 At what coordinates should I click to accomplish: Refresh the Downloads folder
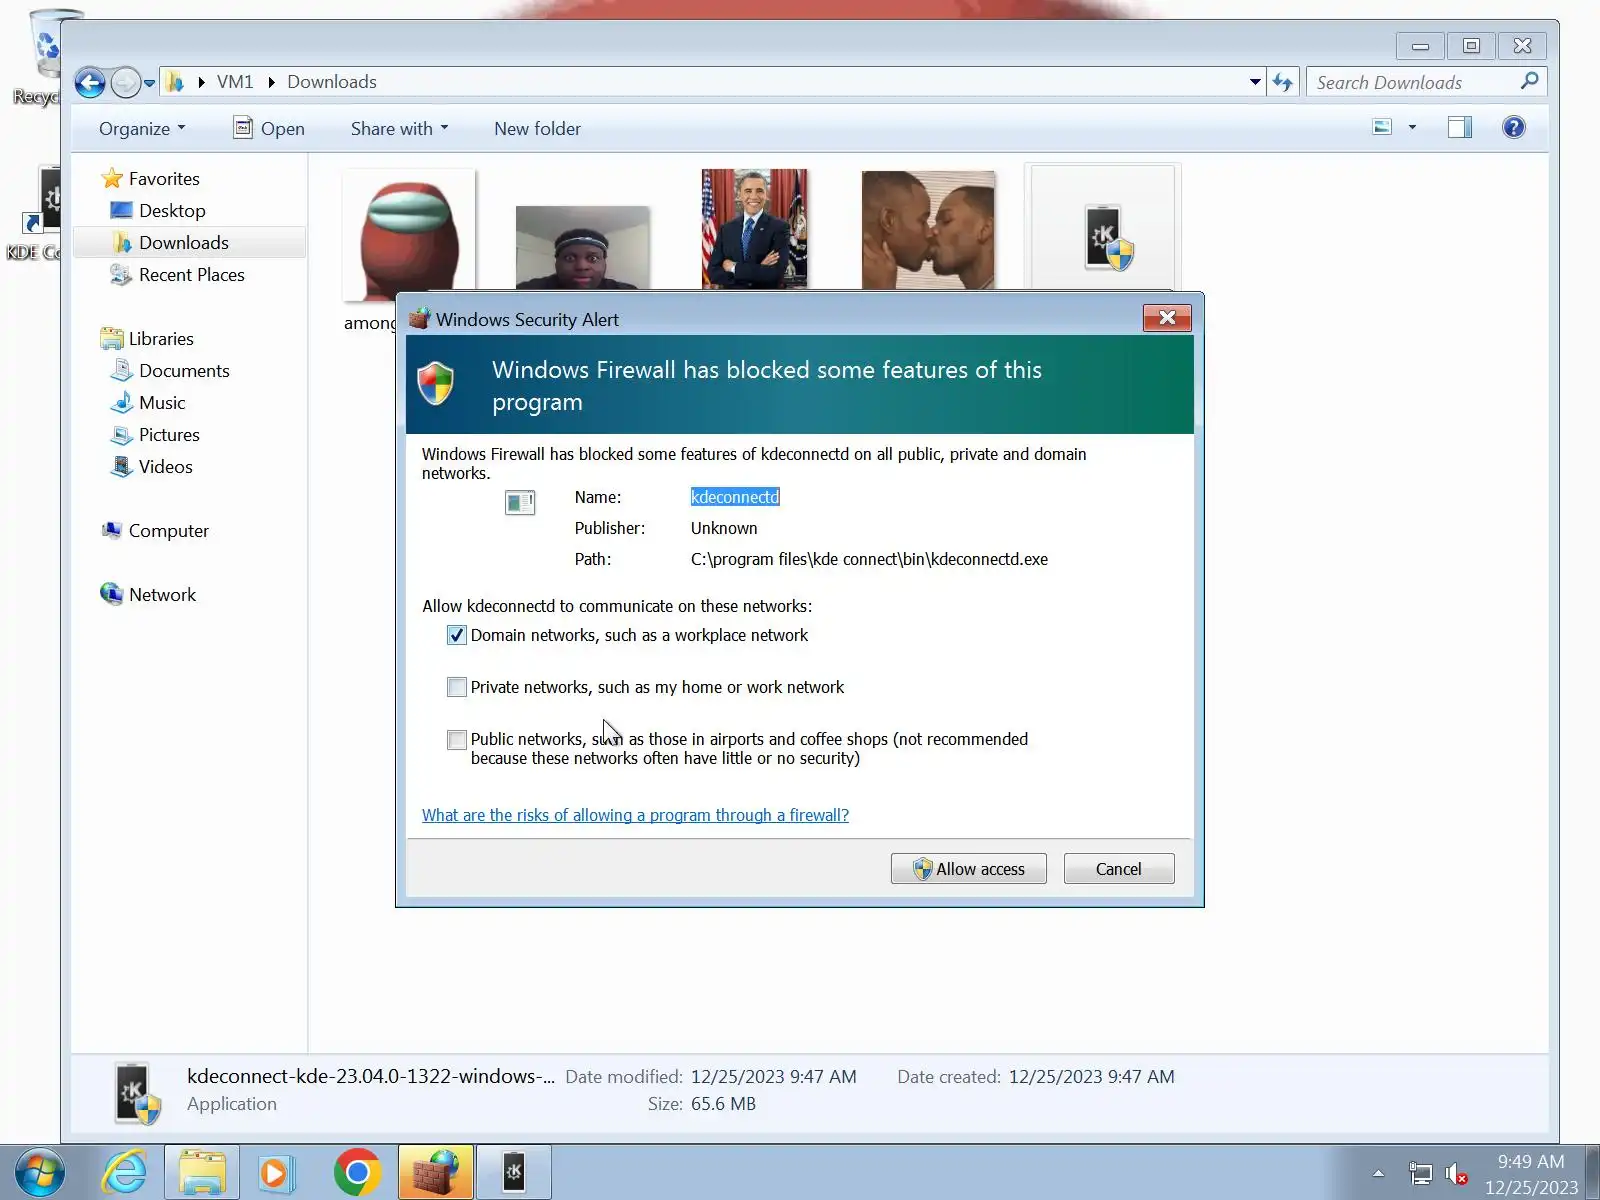tap(1283, 82)
